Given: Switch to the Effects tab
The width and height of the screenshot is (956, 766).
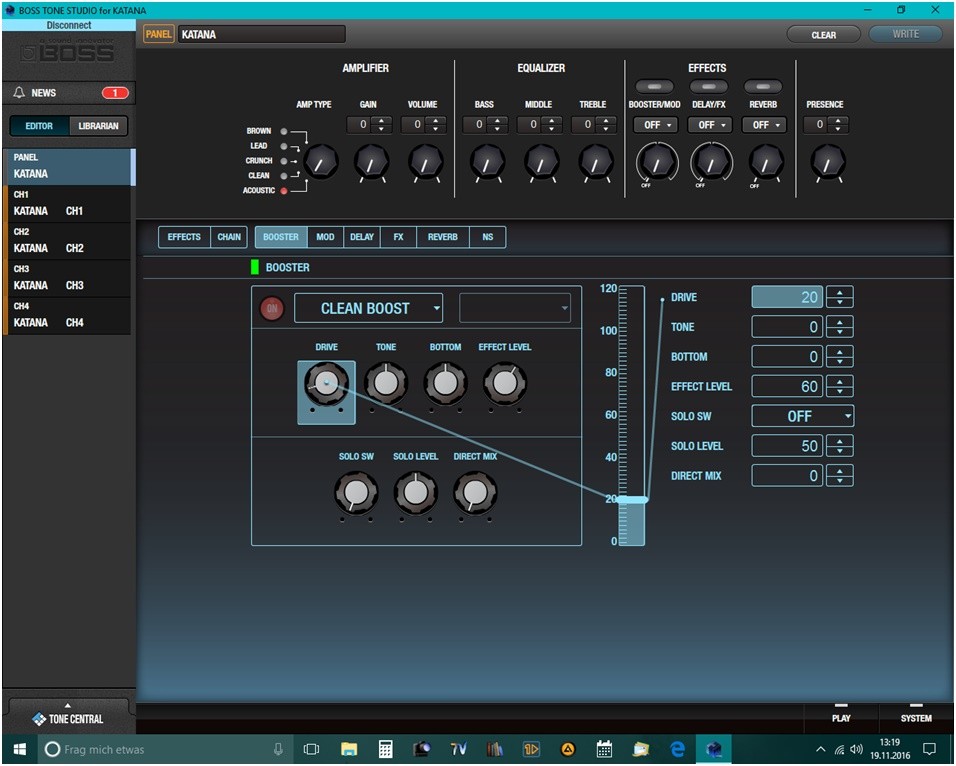Looking at the screenshot, I should [184, 237].
